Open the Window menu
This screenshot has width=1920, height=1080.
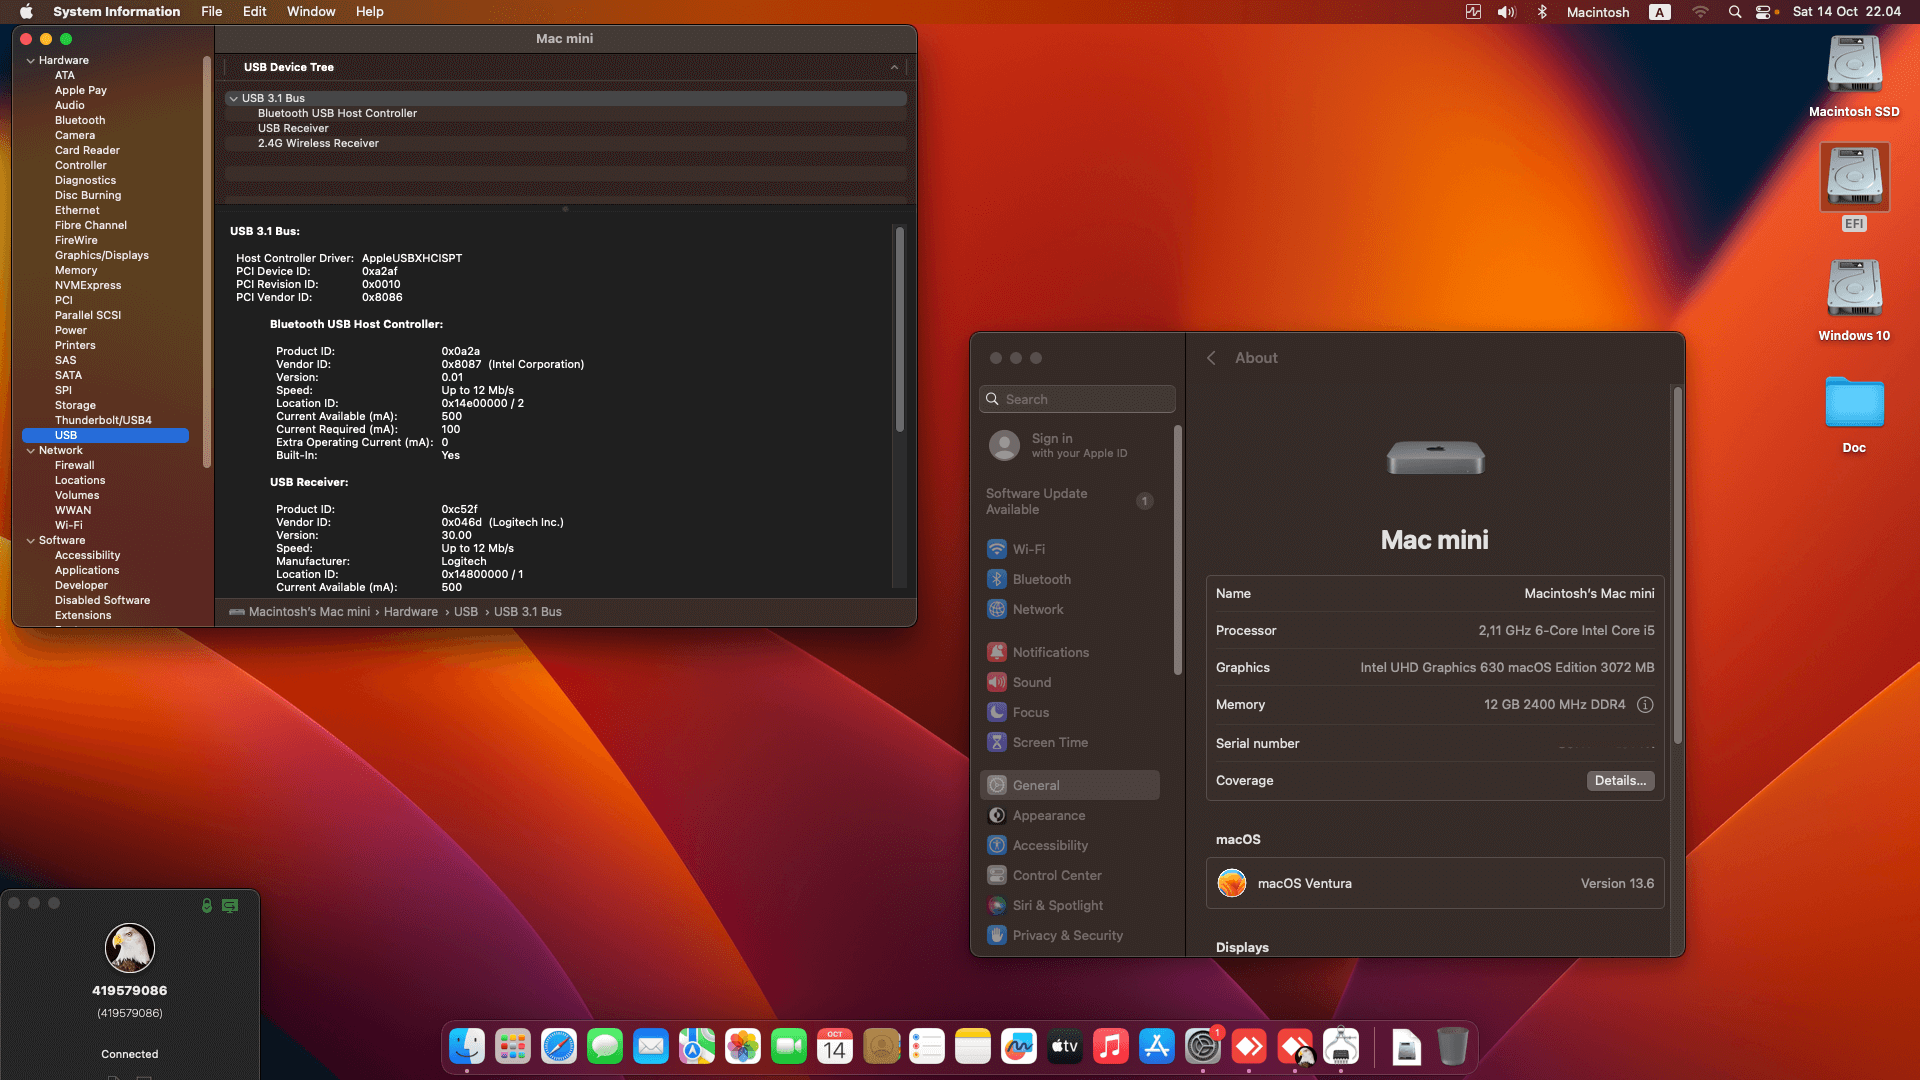coord(311,11)
